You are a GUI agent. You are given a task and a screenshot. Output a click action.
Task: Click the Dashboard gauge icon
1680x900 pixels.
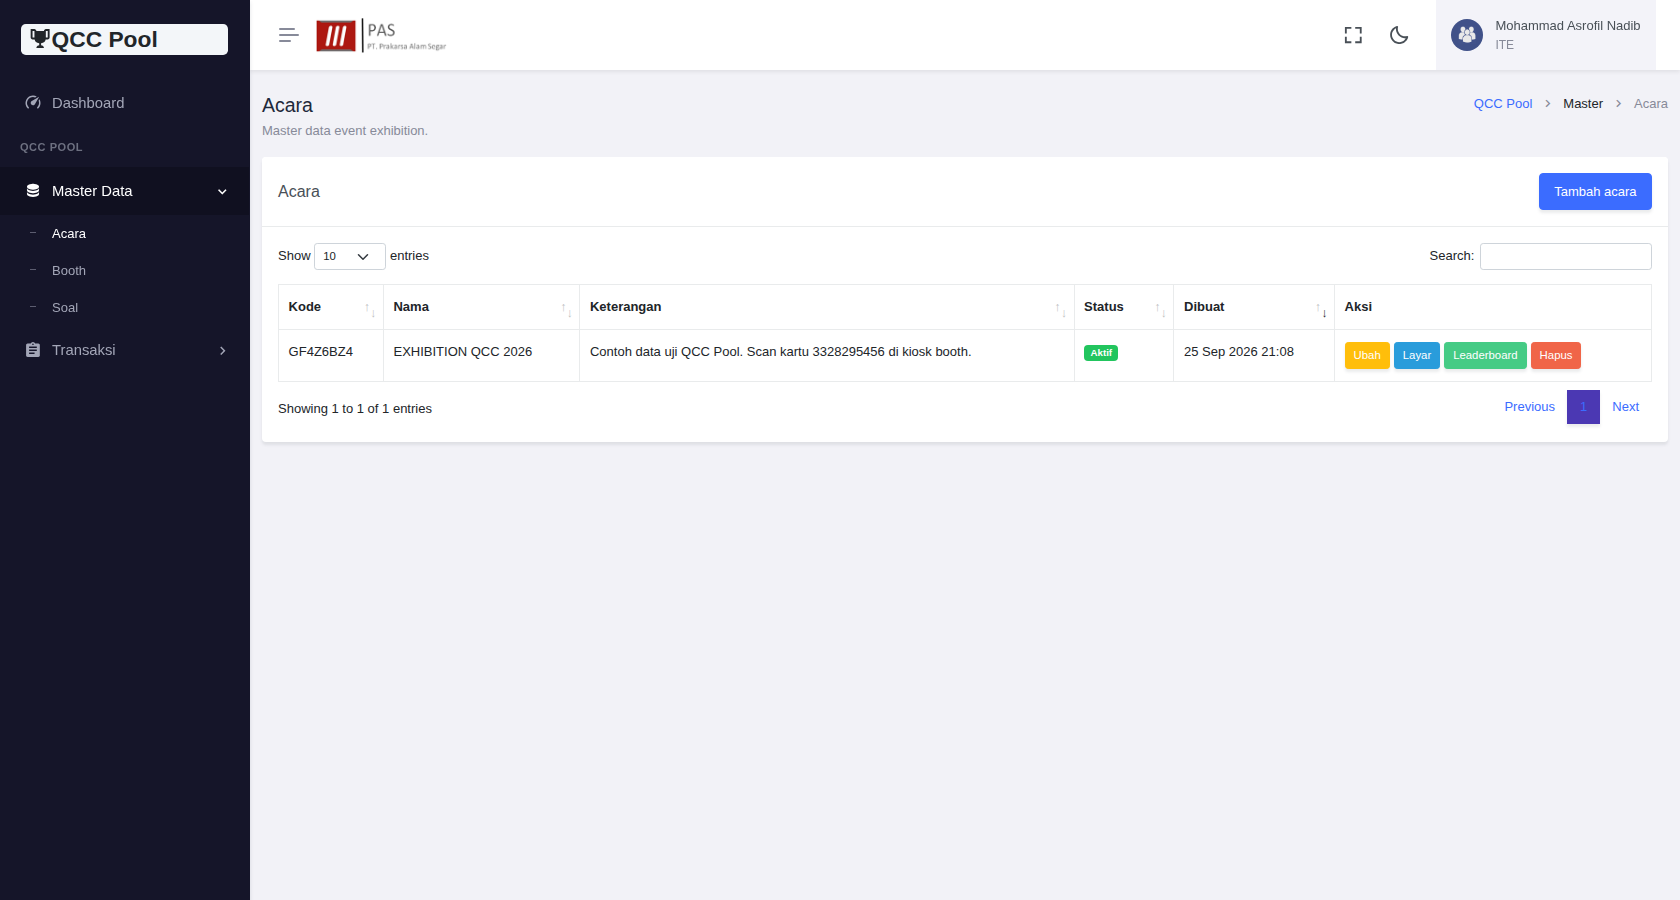click(33, 103)
